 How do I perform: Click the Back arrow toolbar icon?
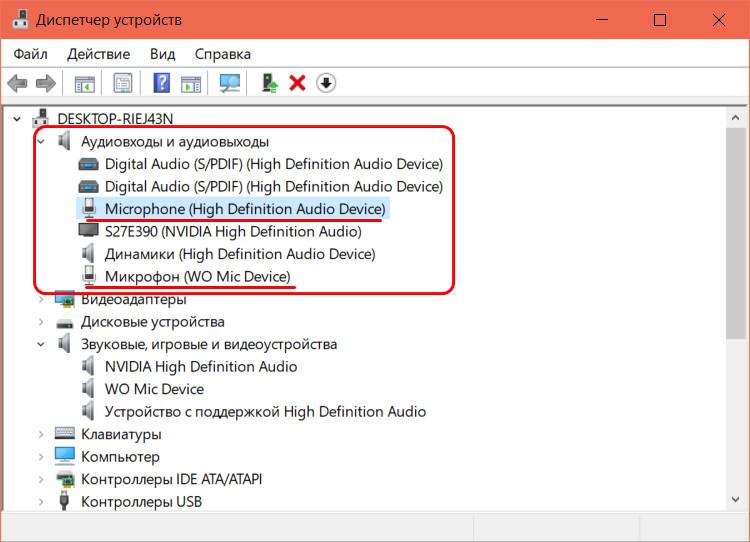(17, 83)
